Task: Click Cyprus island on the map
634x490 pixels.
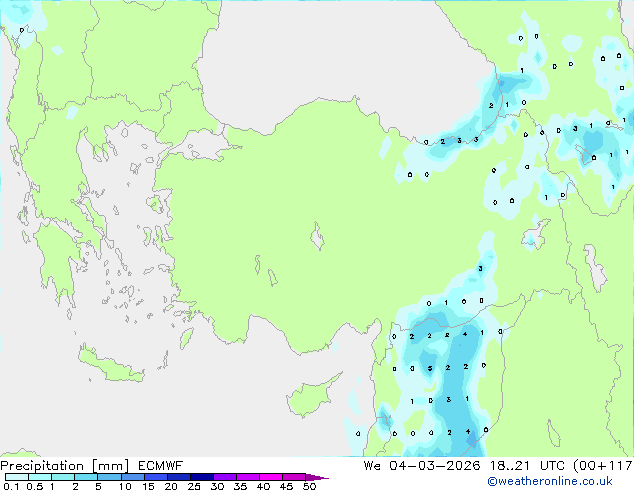Action: (x=311, y=397)
